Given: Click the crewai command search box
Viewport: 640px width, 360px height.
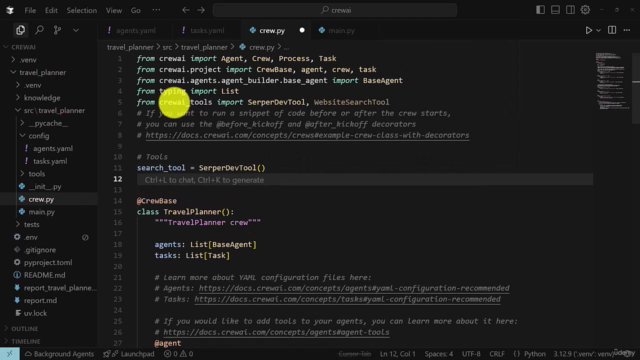Looking at the screenshot, I should pos(335,10).
